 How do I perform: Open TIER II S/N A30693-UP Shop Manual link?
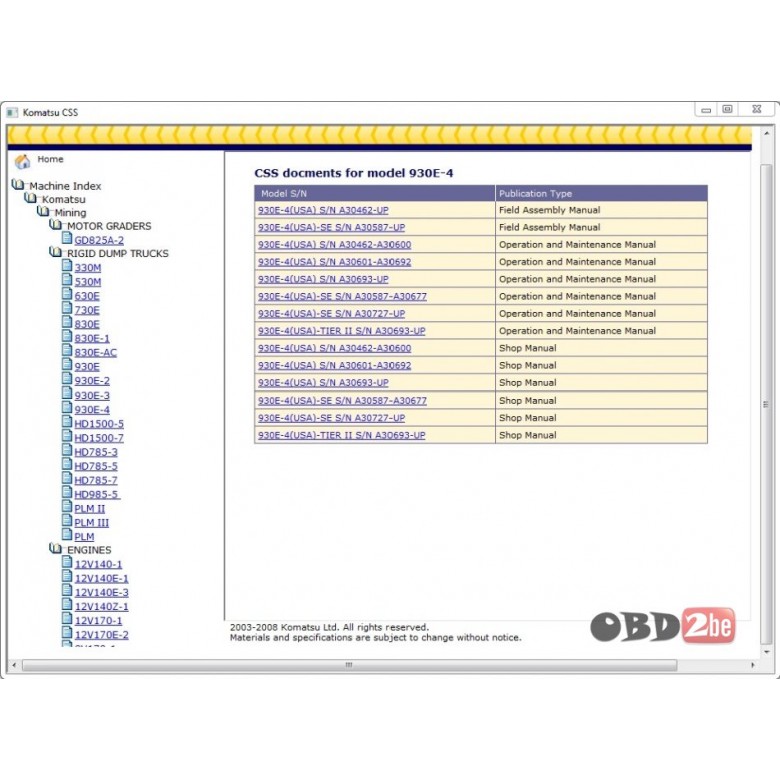(x=342, y=435)
